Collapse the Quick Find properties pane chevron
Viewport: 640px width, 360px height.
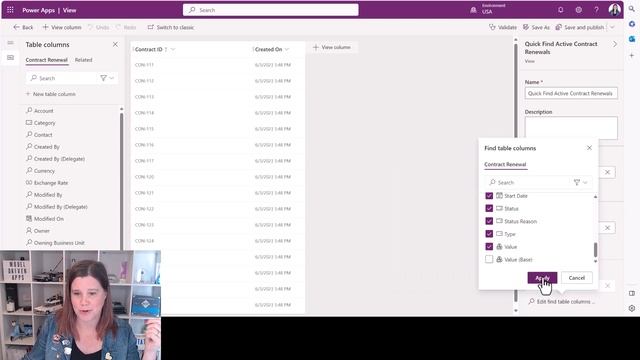pos(615,44)
